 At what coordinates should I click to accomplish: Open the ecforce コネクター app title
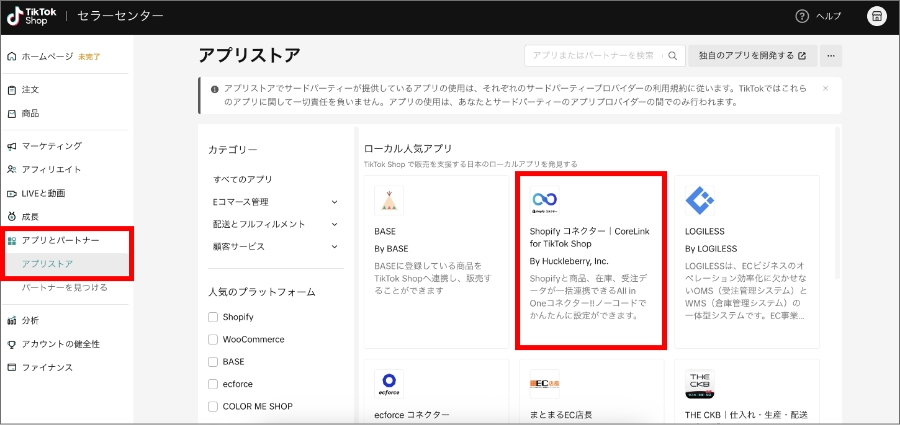coord(412,415)
